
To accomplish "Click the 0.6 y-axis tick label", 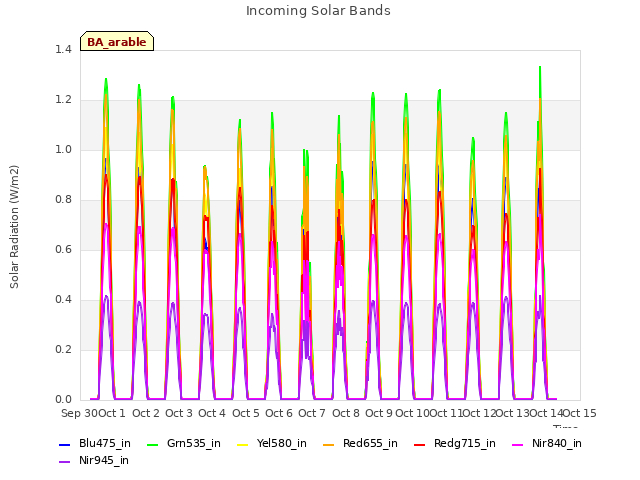I will (x=63, y=249).
